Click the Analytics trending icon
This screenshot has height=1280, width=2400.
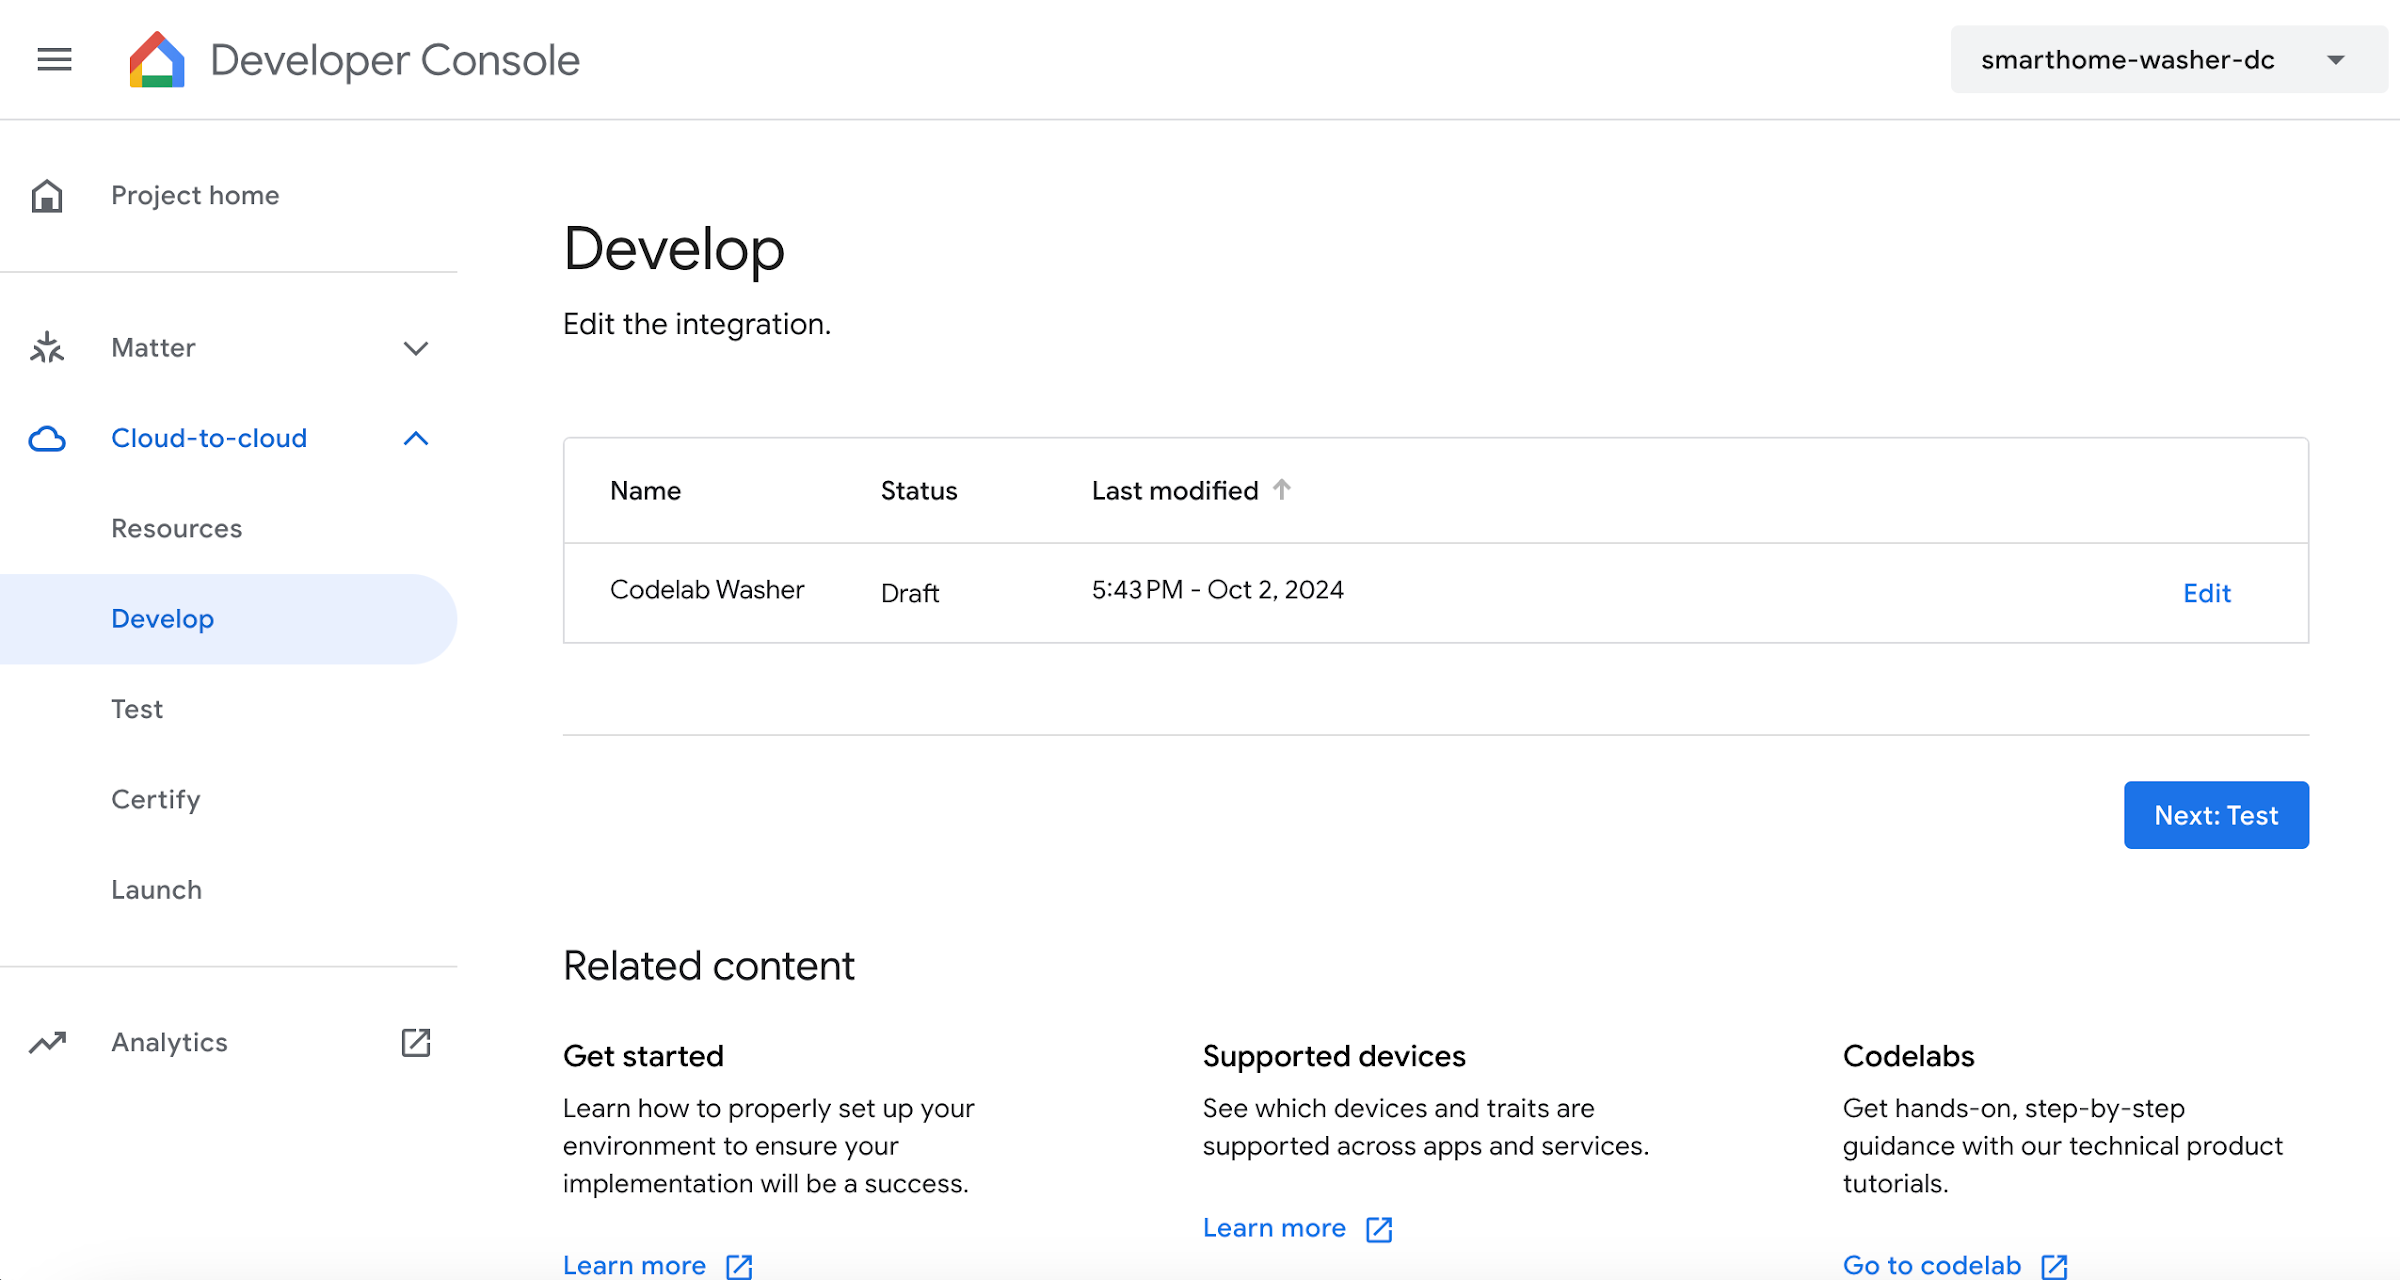48,1042
